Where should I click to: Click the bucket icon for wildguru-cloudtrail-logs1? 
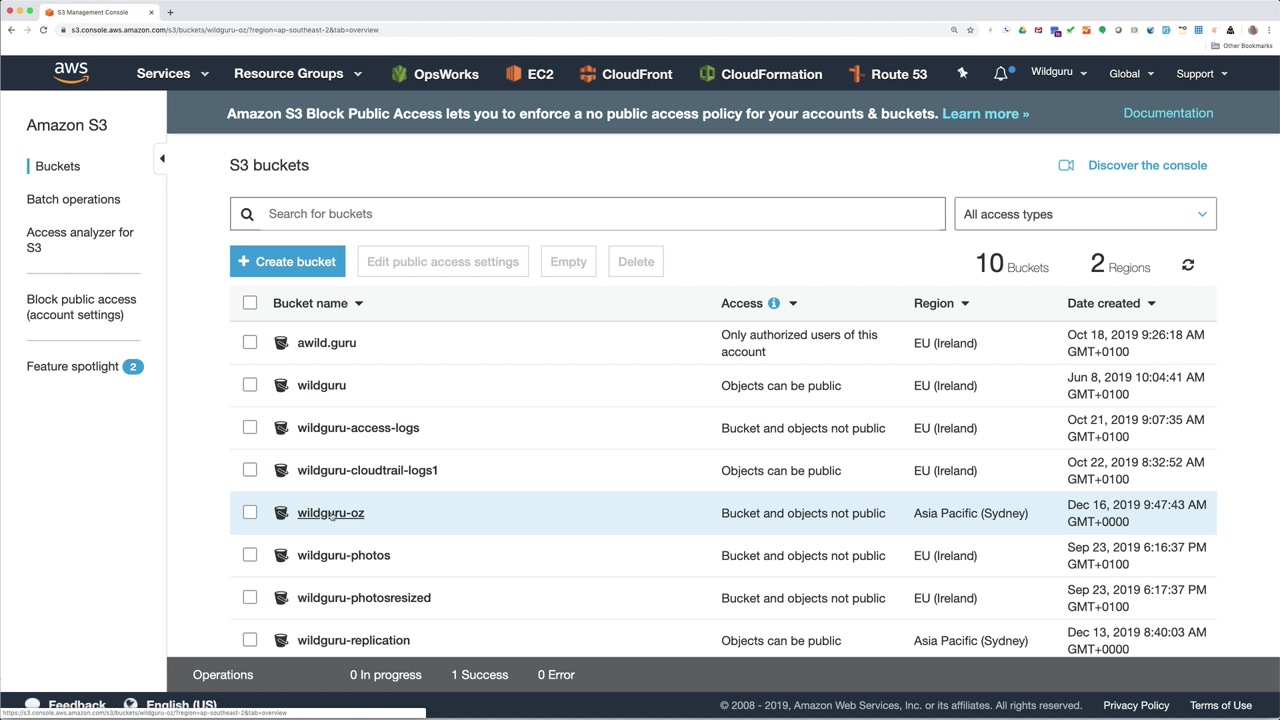[281, 470]
